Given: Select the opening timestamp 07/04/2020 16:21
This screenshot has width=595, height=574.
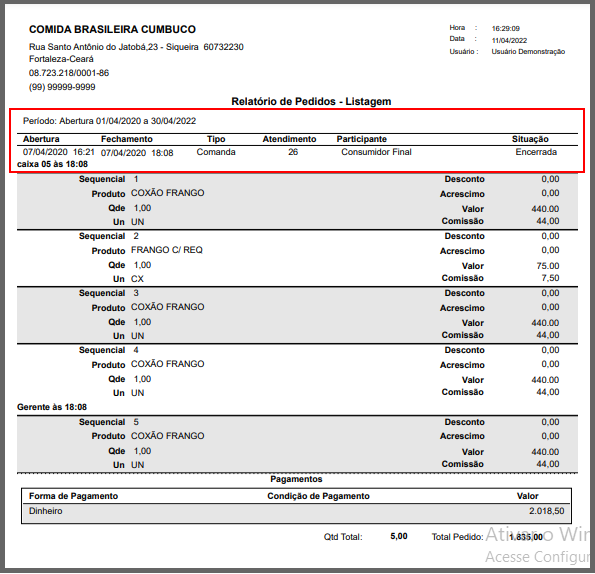Looking at the screenshot, I should tap(58, 152).
